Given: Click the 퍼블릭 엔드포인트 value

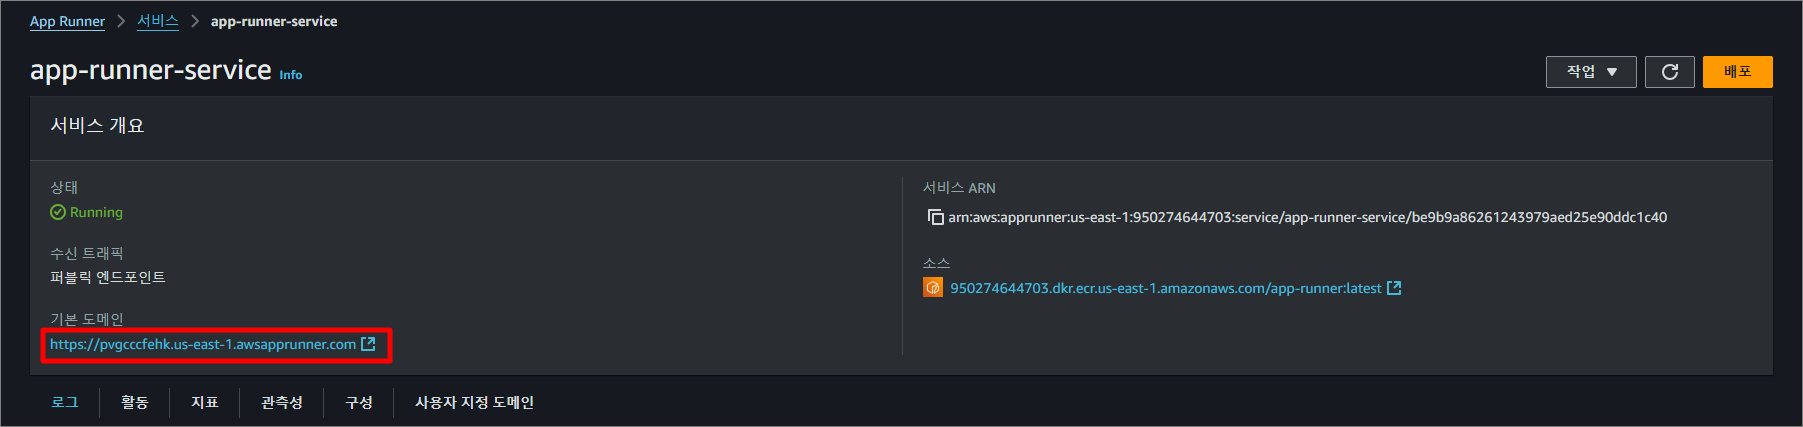Looking at the screenshot, I should click(108, 277).
